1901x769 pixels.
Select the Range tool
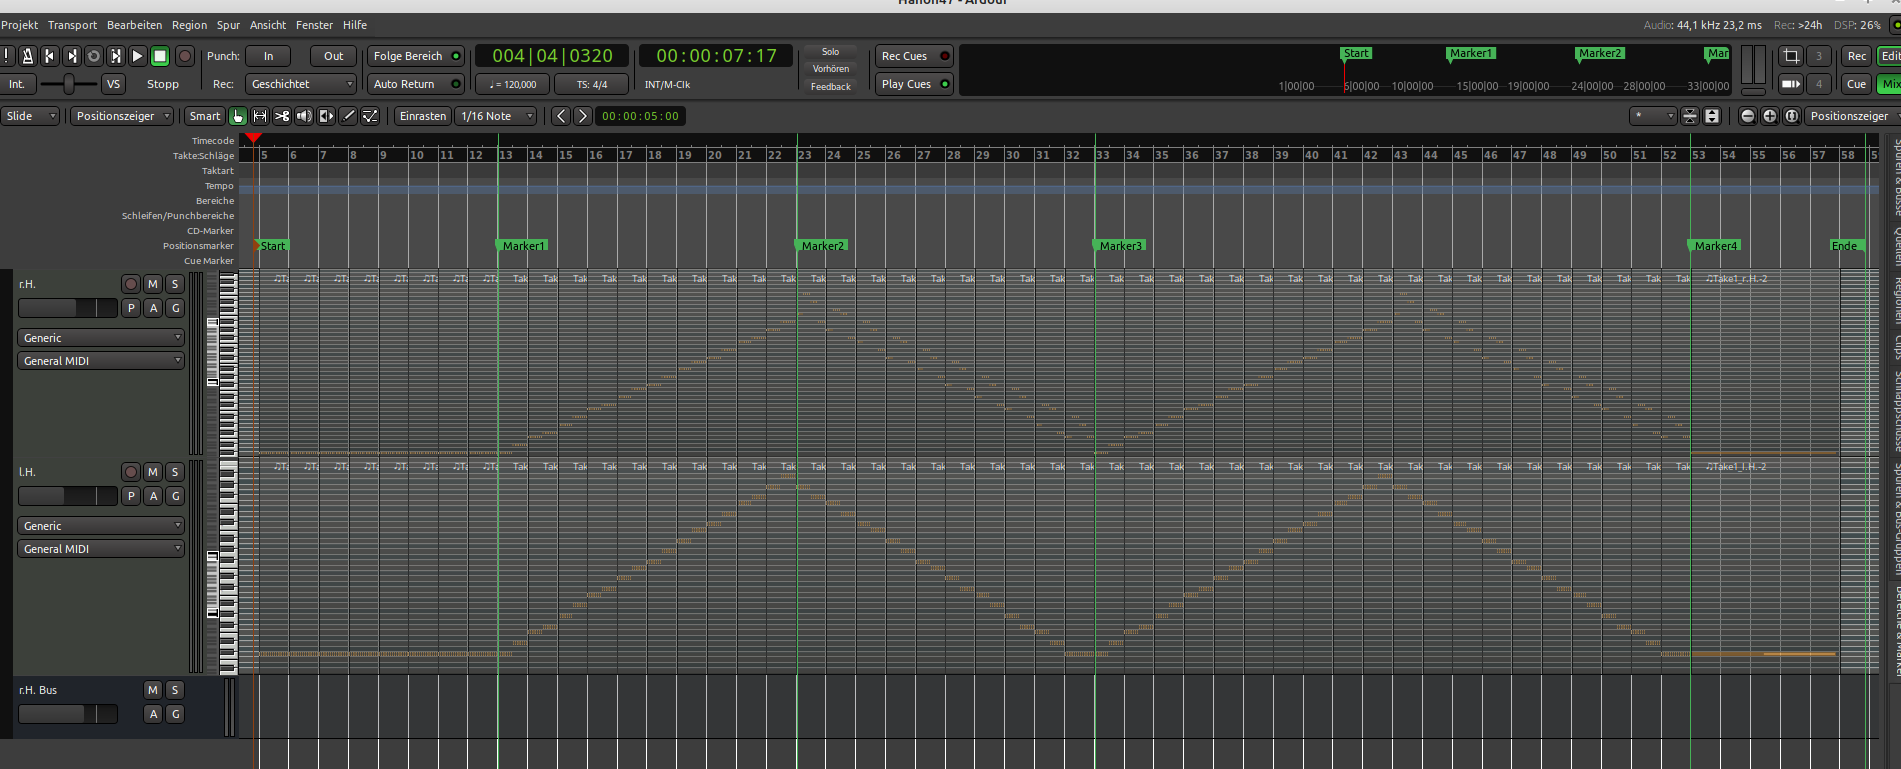click(260, 116)
